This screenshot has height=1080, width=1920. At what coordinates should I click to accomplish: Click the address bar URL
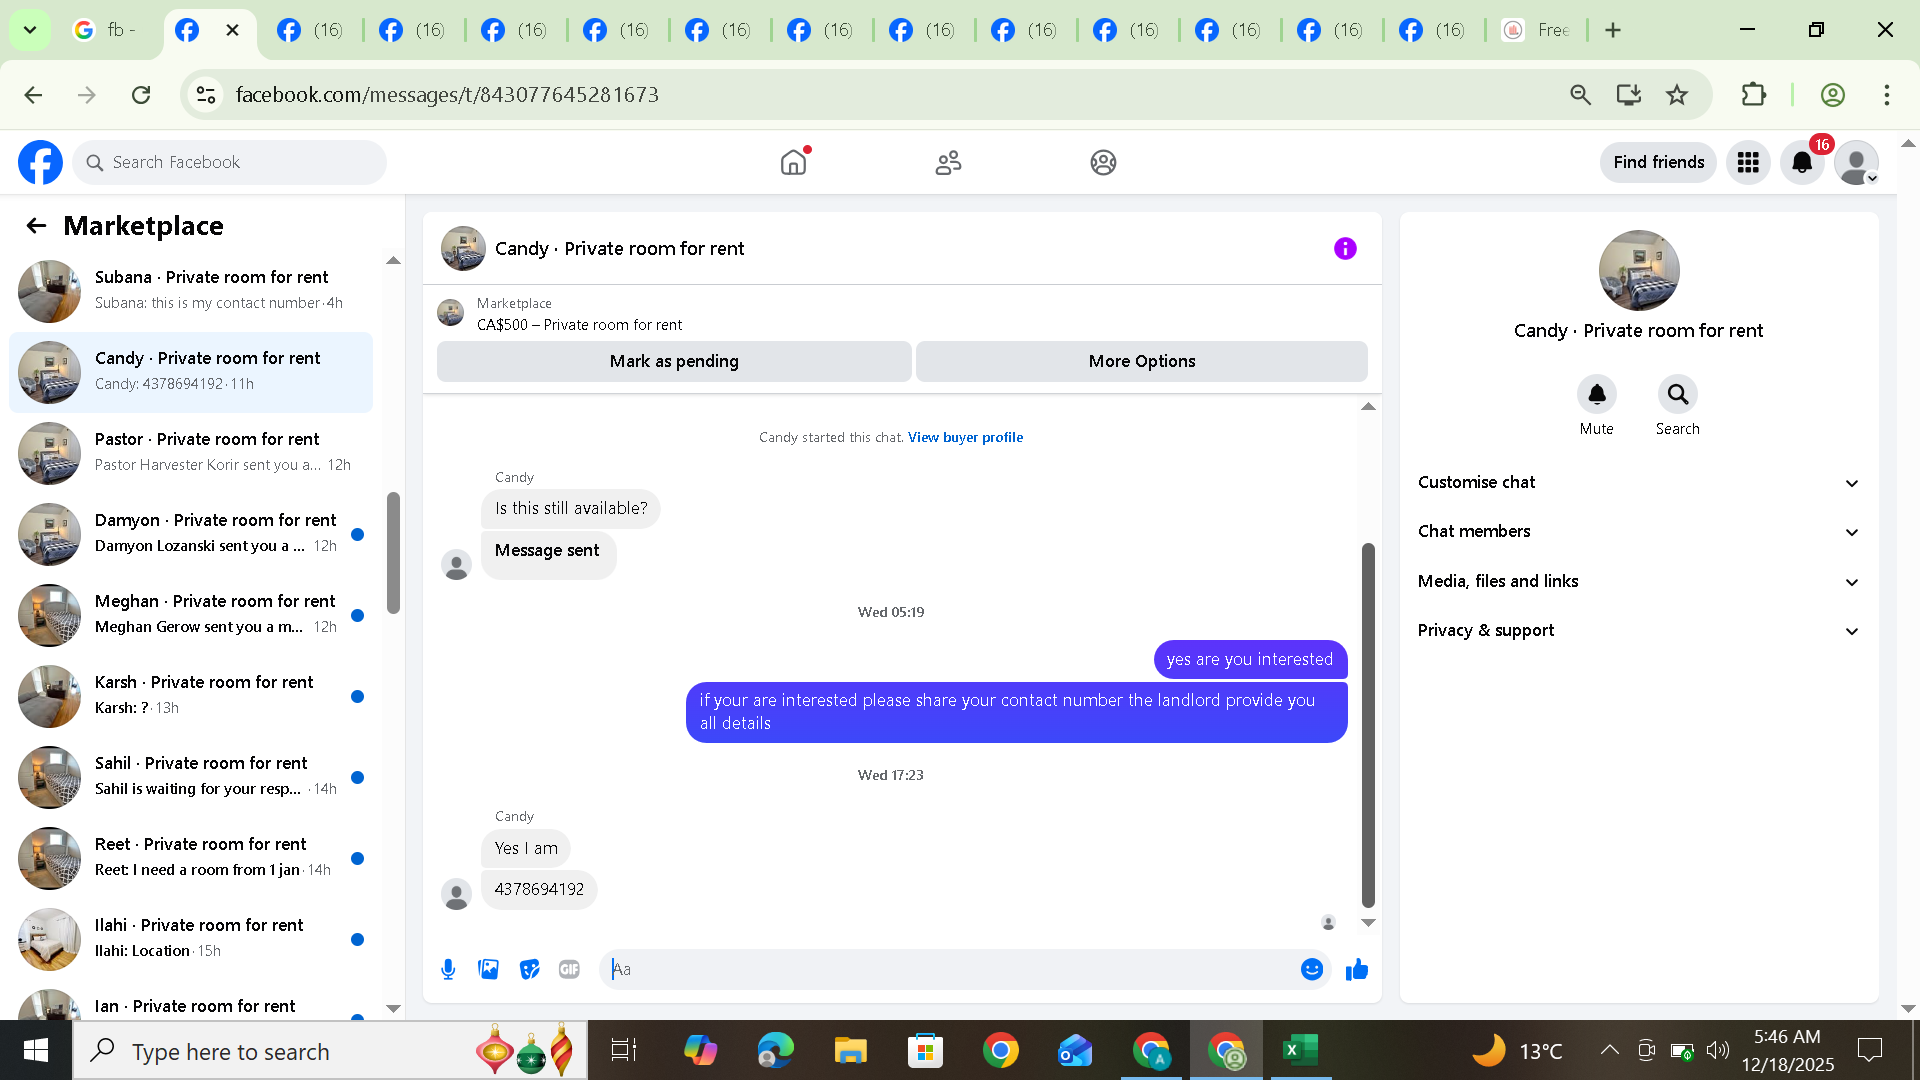tap(447, 95)
